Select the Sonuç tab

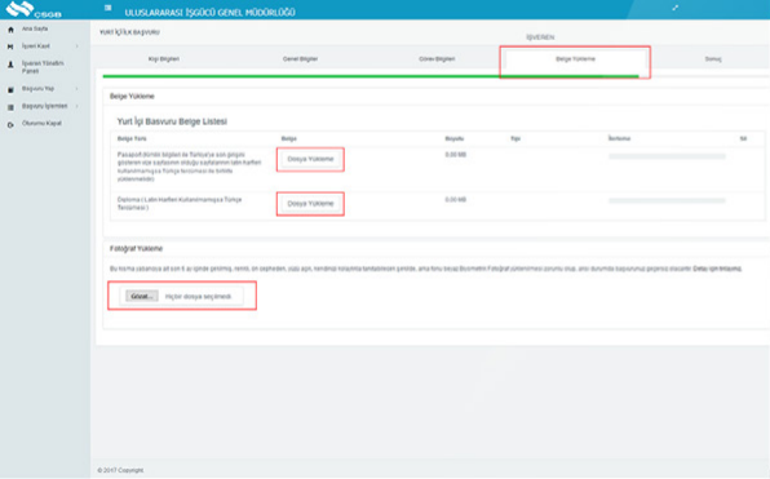tap(712, 60)
